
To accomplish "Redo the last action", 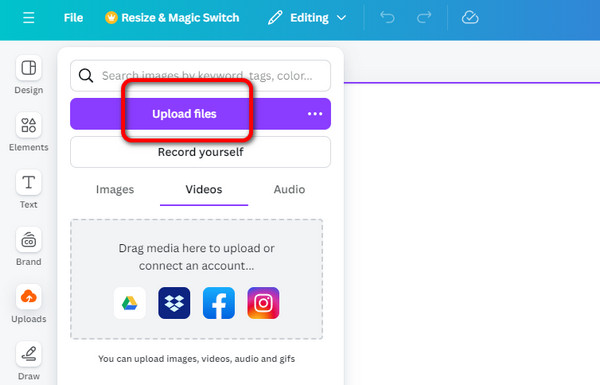I will [424, 18].
